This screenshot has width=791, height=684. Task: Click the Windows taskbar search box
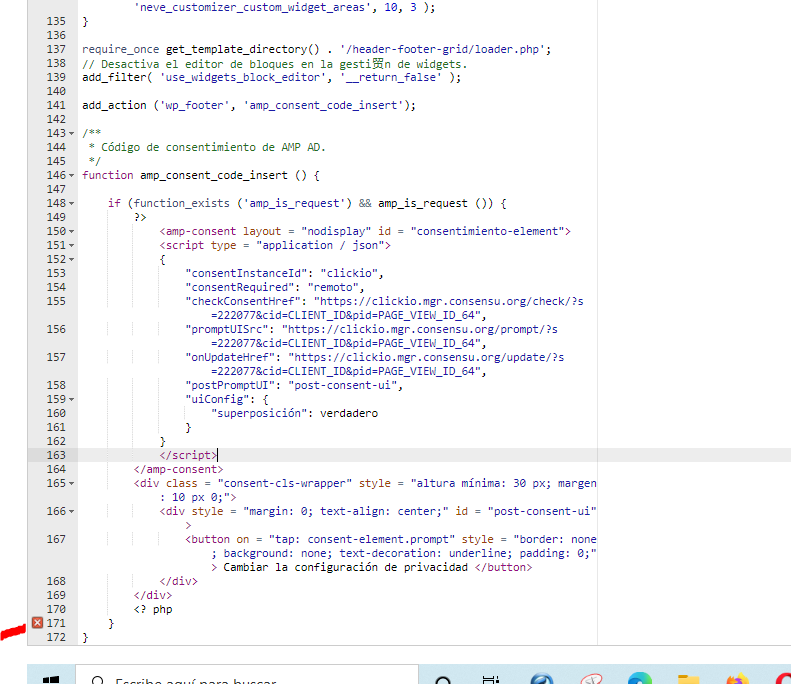click(x=247, y=676)
